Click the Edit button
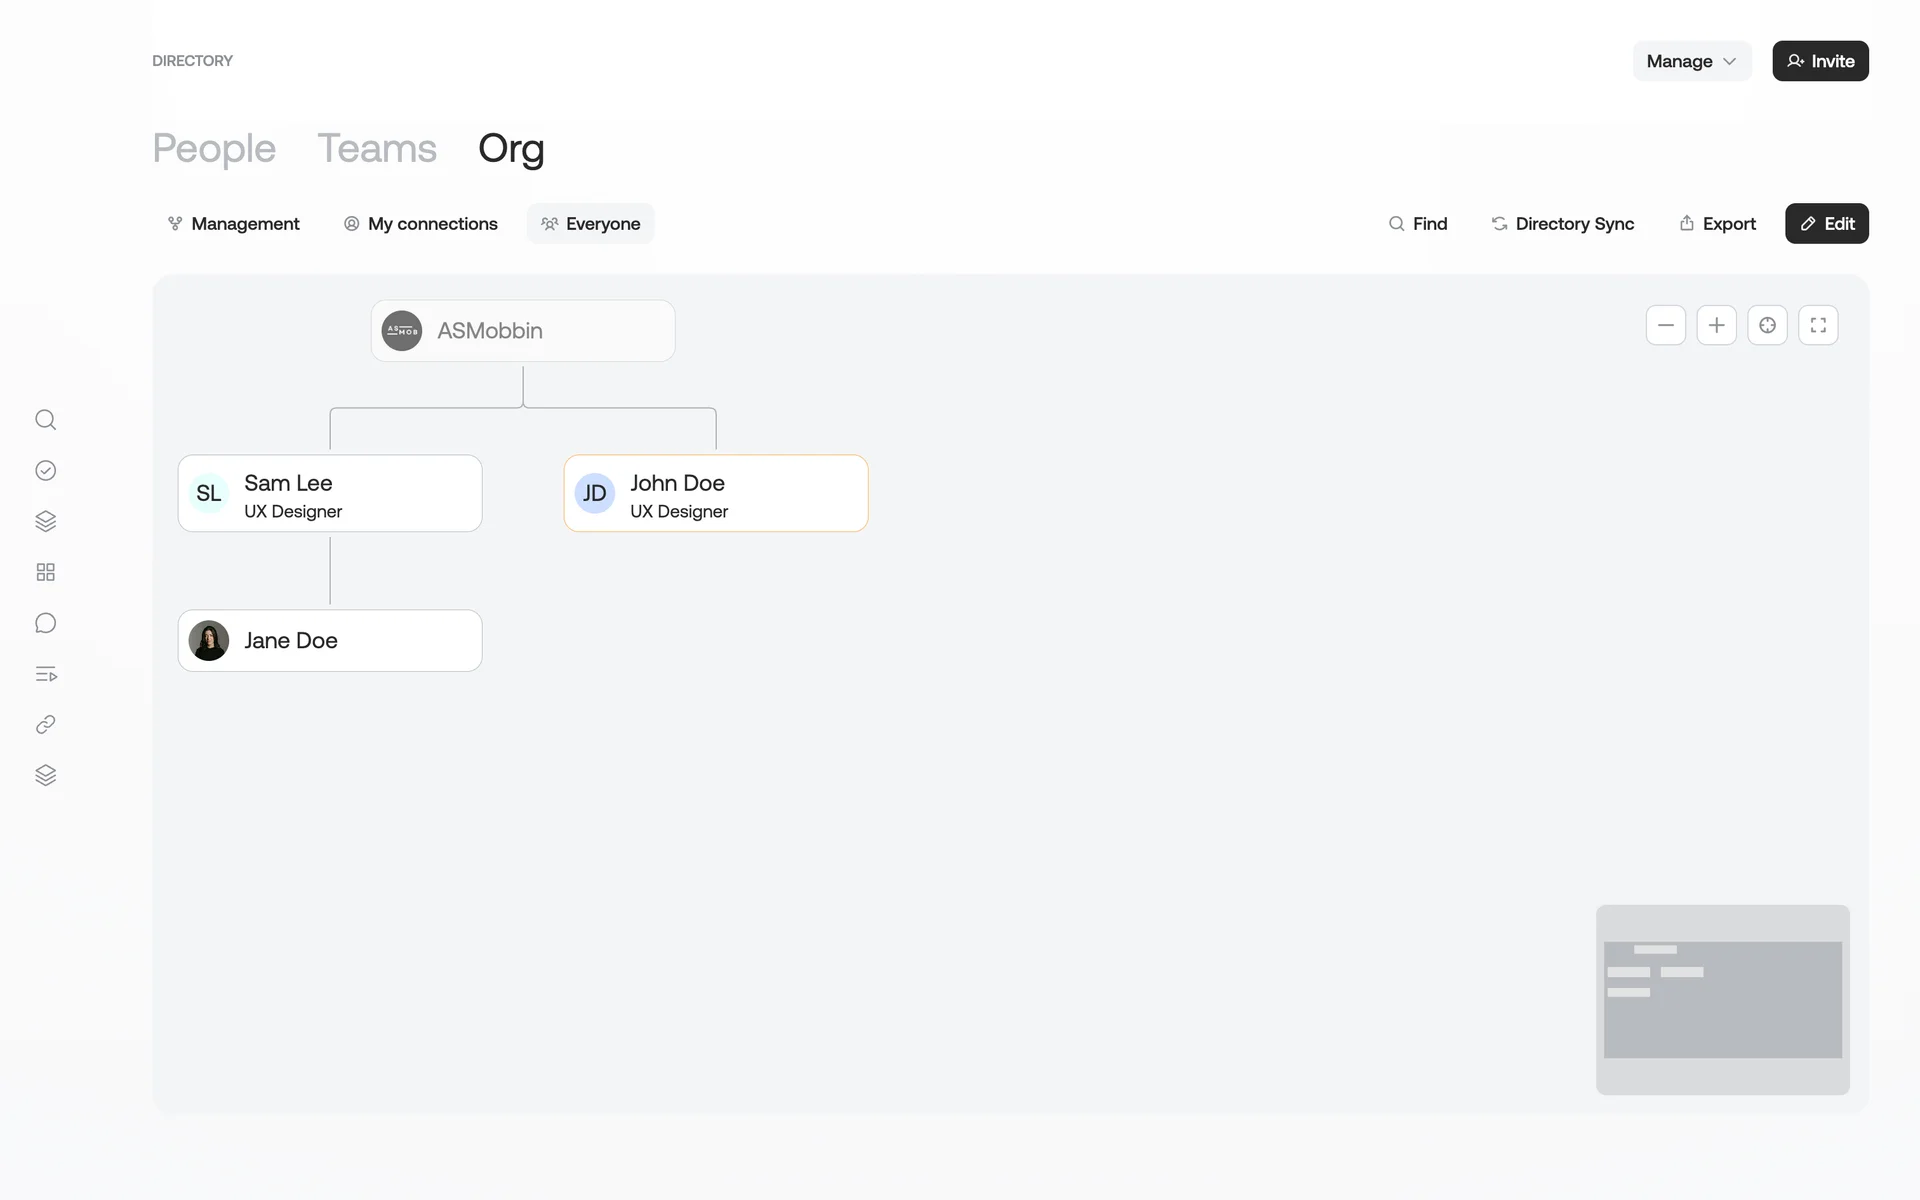The width and height of the screenshot is (1920, 1200). pyautogui.click(x=1826, y=224)
